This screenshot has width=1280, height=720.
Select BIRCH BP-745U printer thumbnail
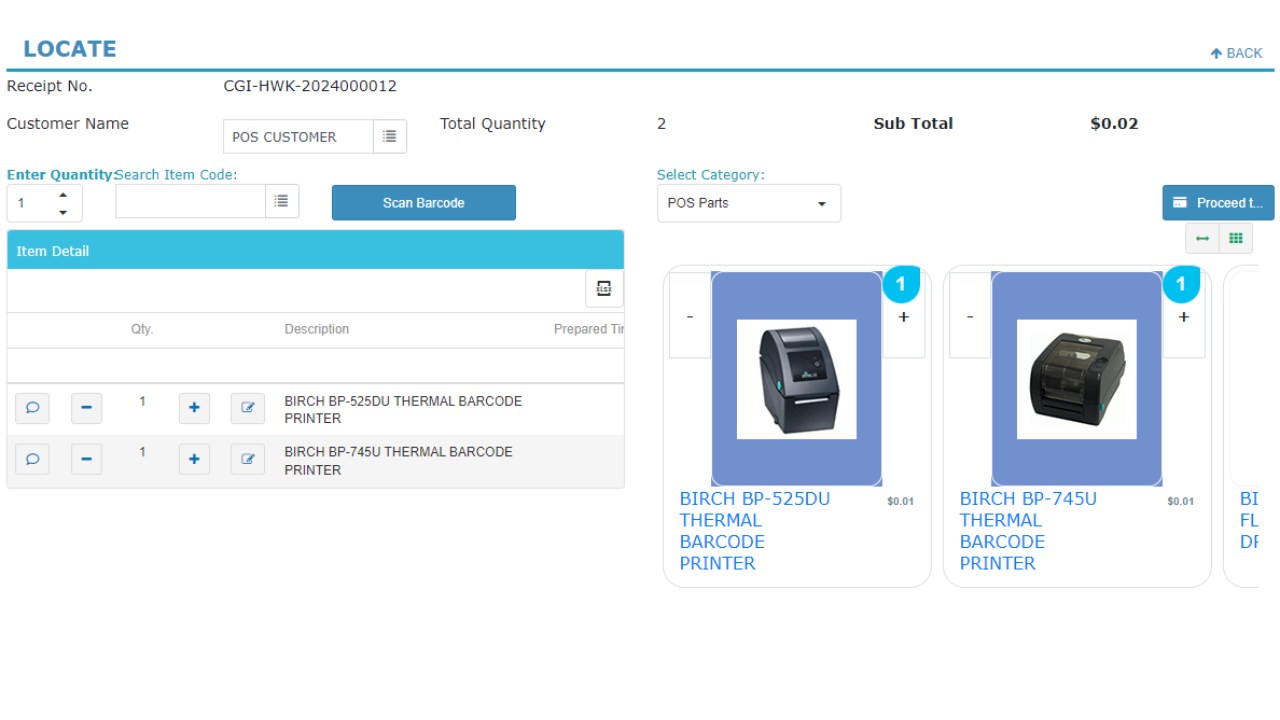pos(1077,379)
